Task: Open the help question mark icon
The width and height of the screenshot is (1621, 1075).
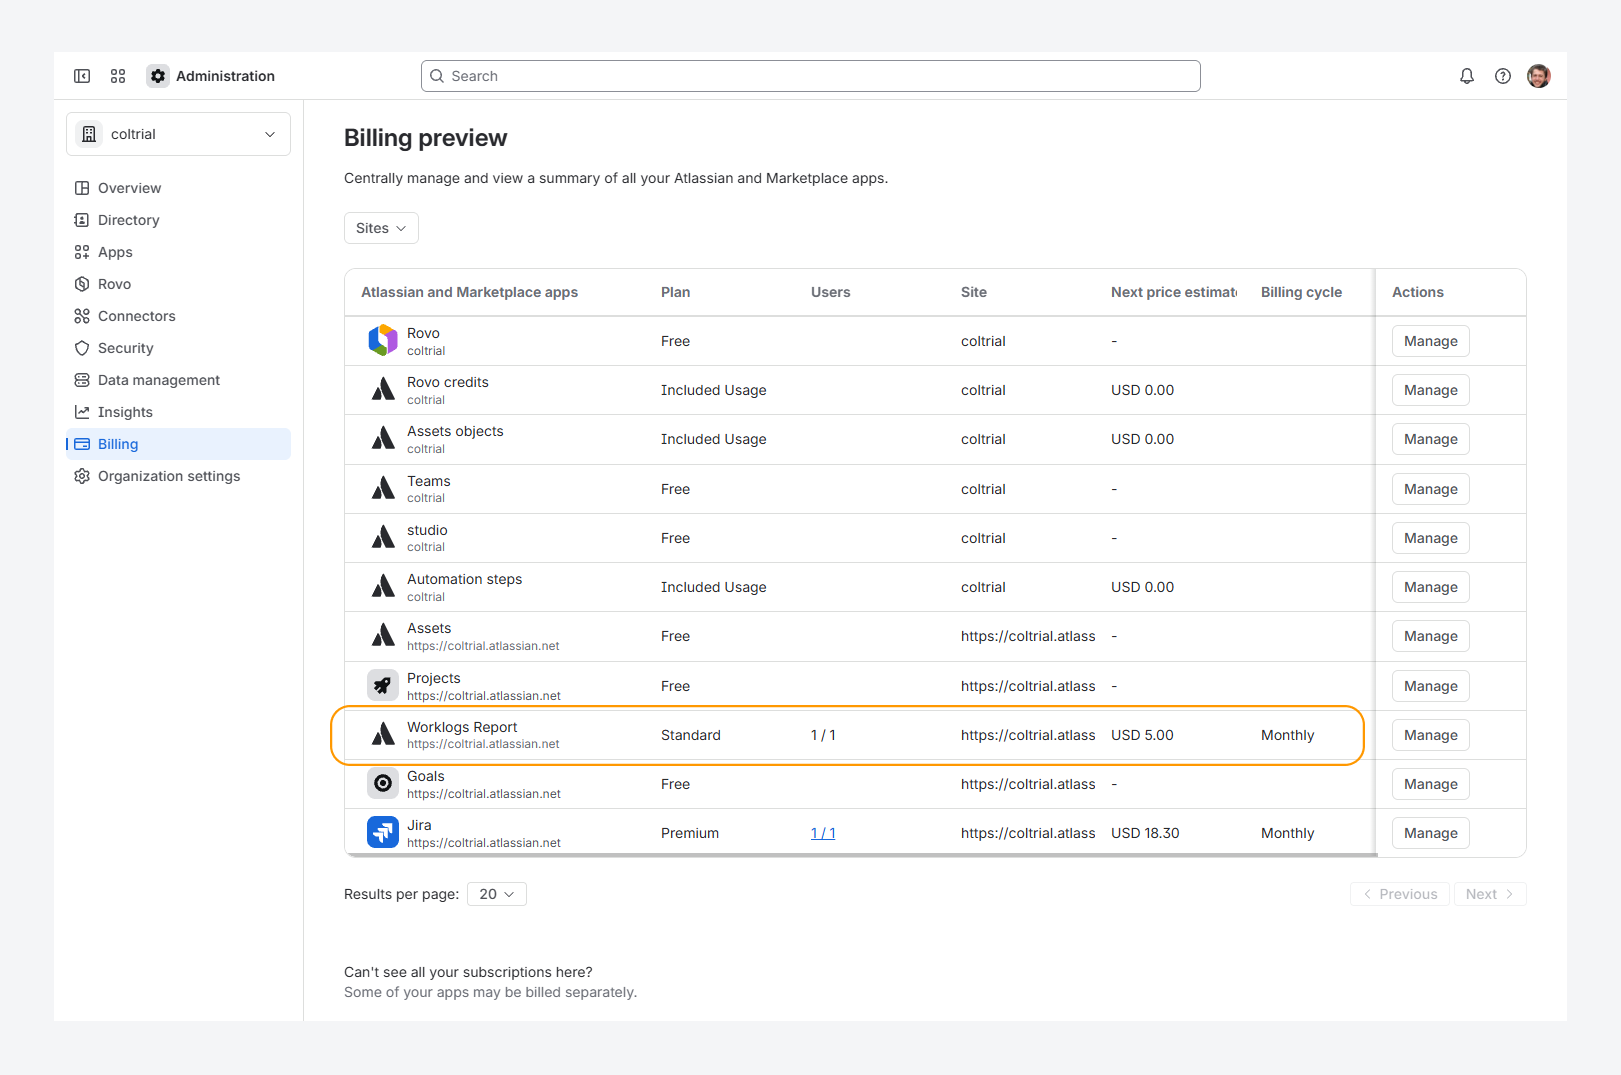Action: tap(1503, 76)
